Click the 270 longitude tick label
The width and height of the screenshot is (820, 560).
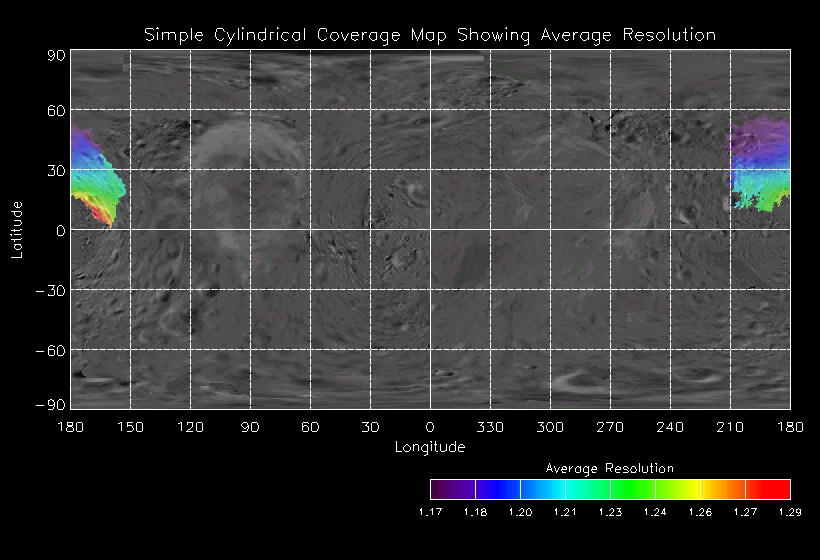610,427
